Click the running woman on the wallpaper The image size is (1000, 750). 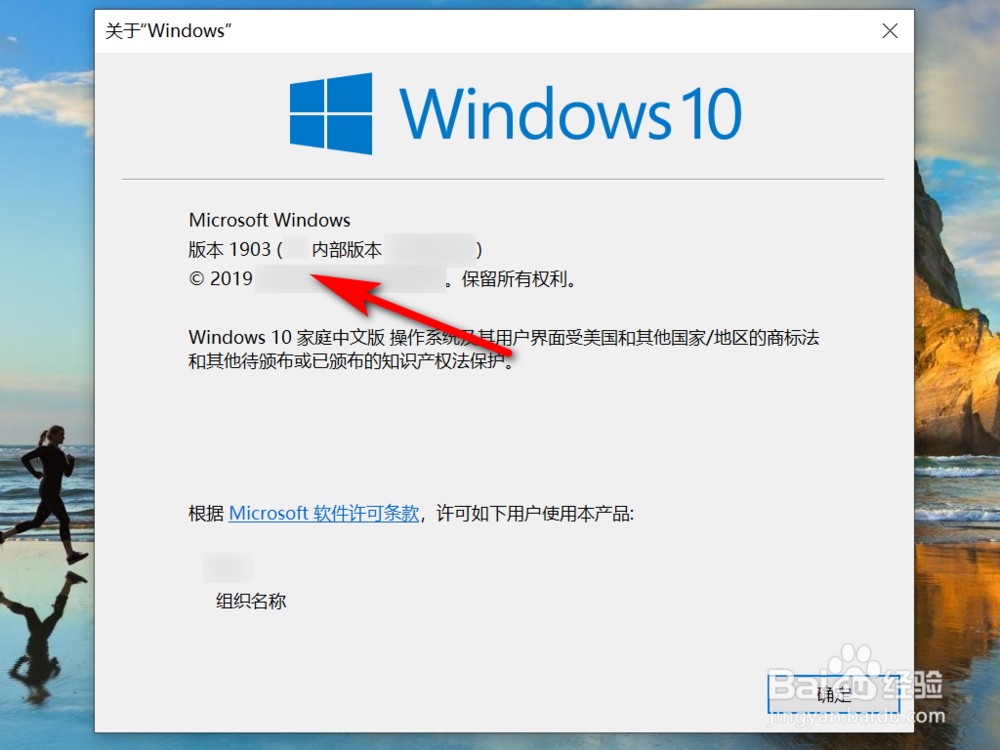tap(47, 494)
